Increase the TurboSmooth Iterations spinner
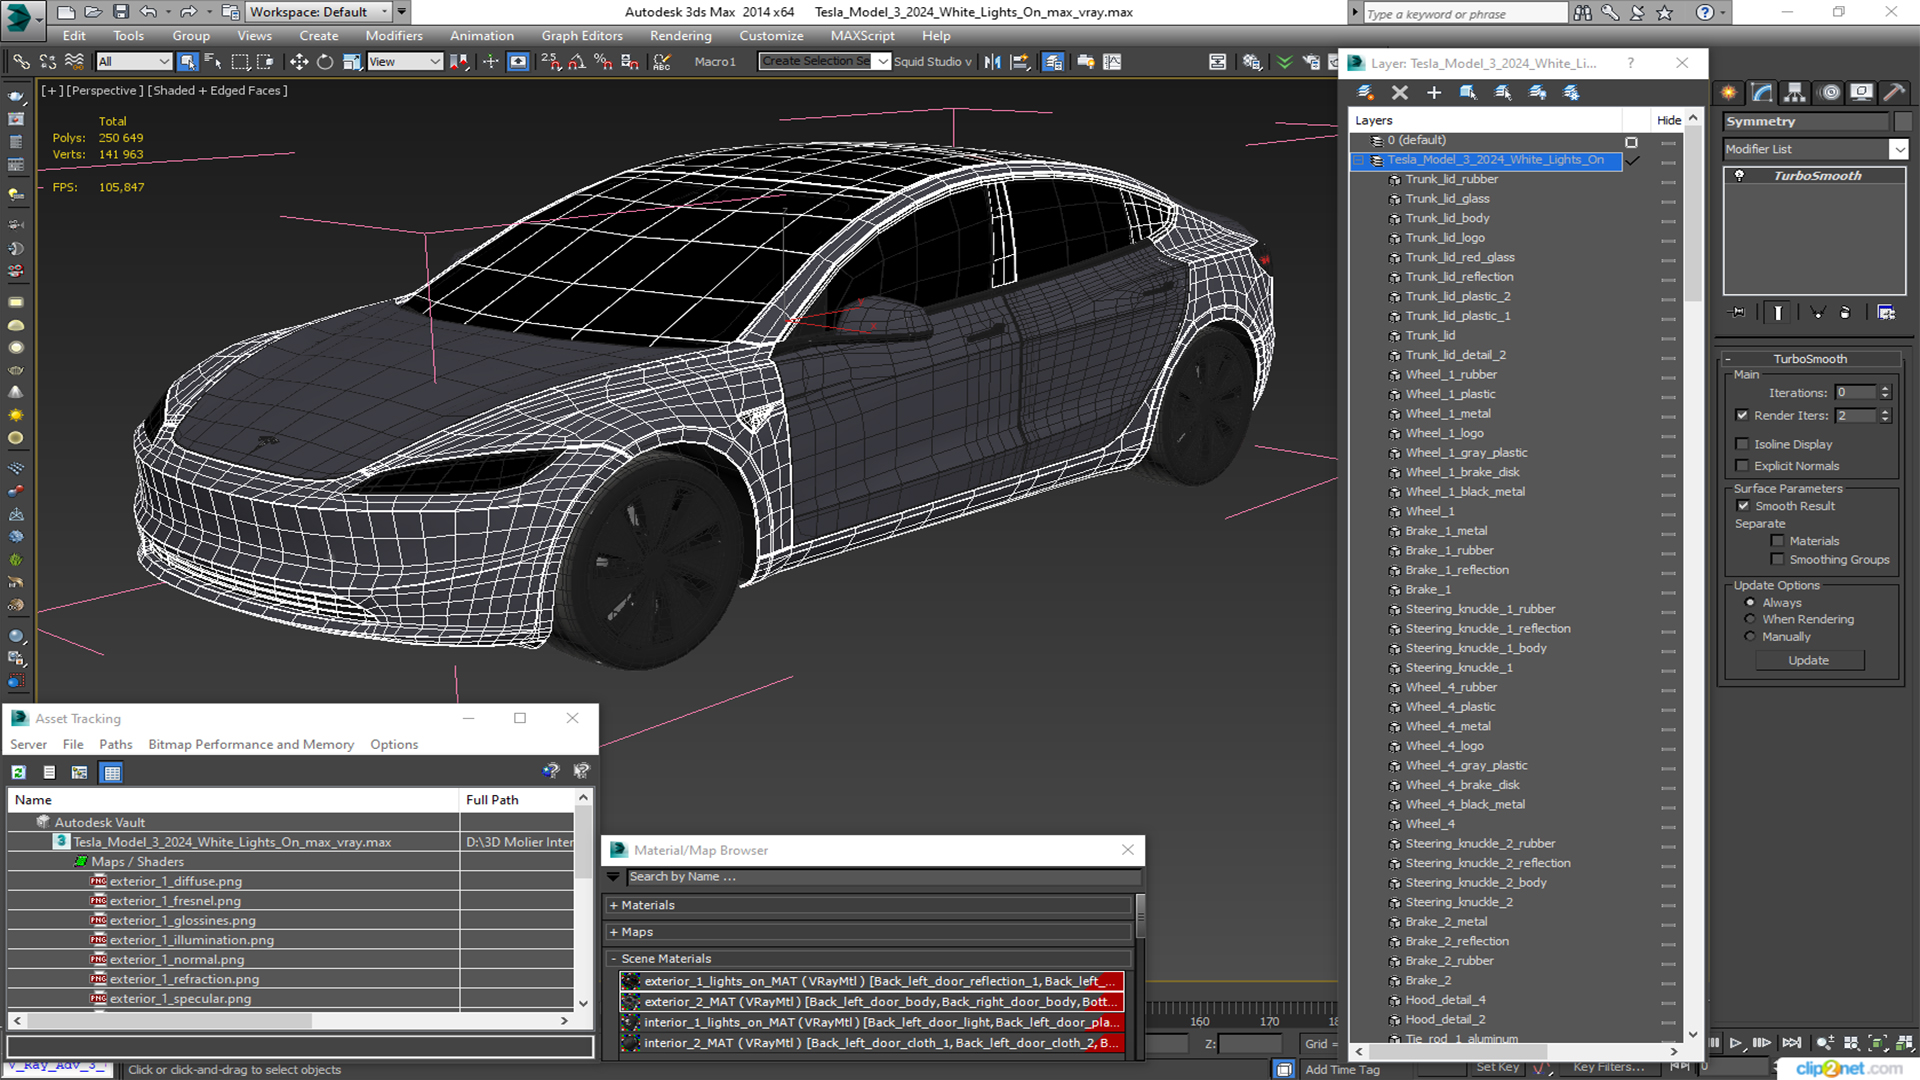1920x1080 pixels. click(1885, 389)
